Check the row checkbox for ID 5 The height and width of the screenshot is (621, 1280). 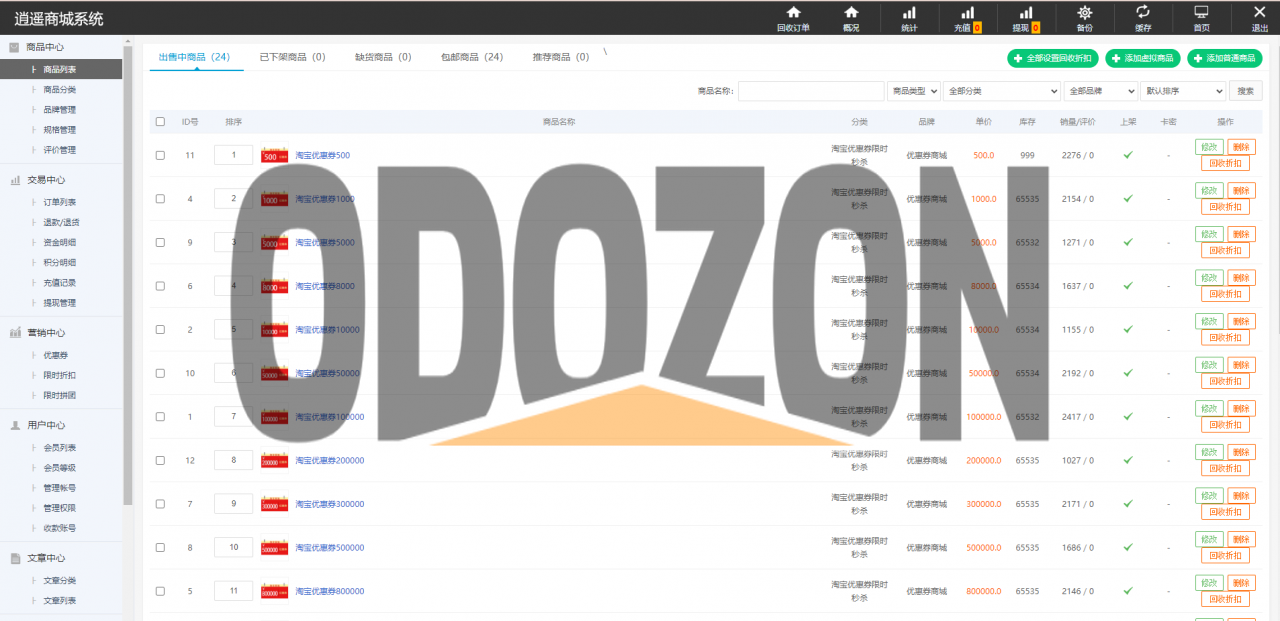(160, 591)
